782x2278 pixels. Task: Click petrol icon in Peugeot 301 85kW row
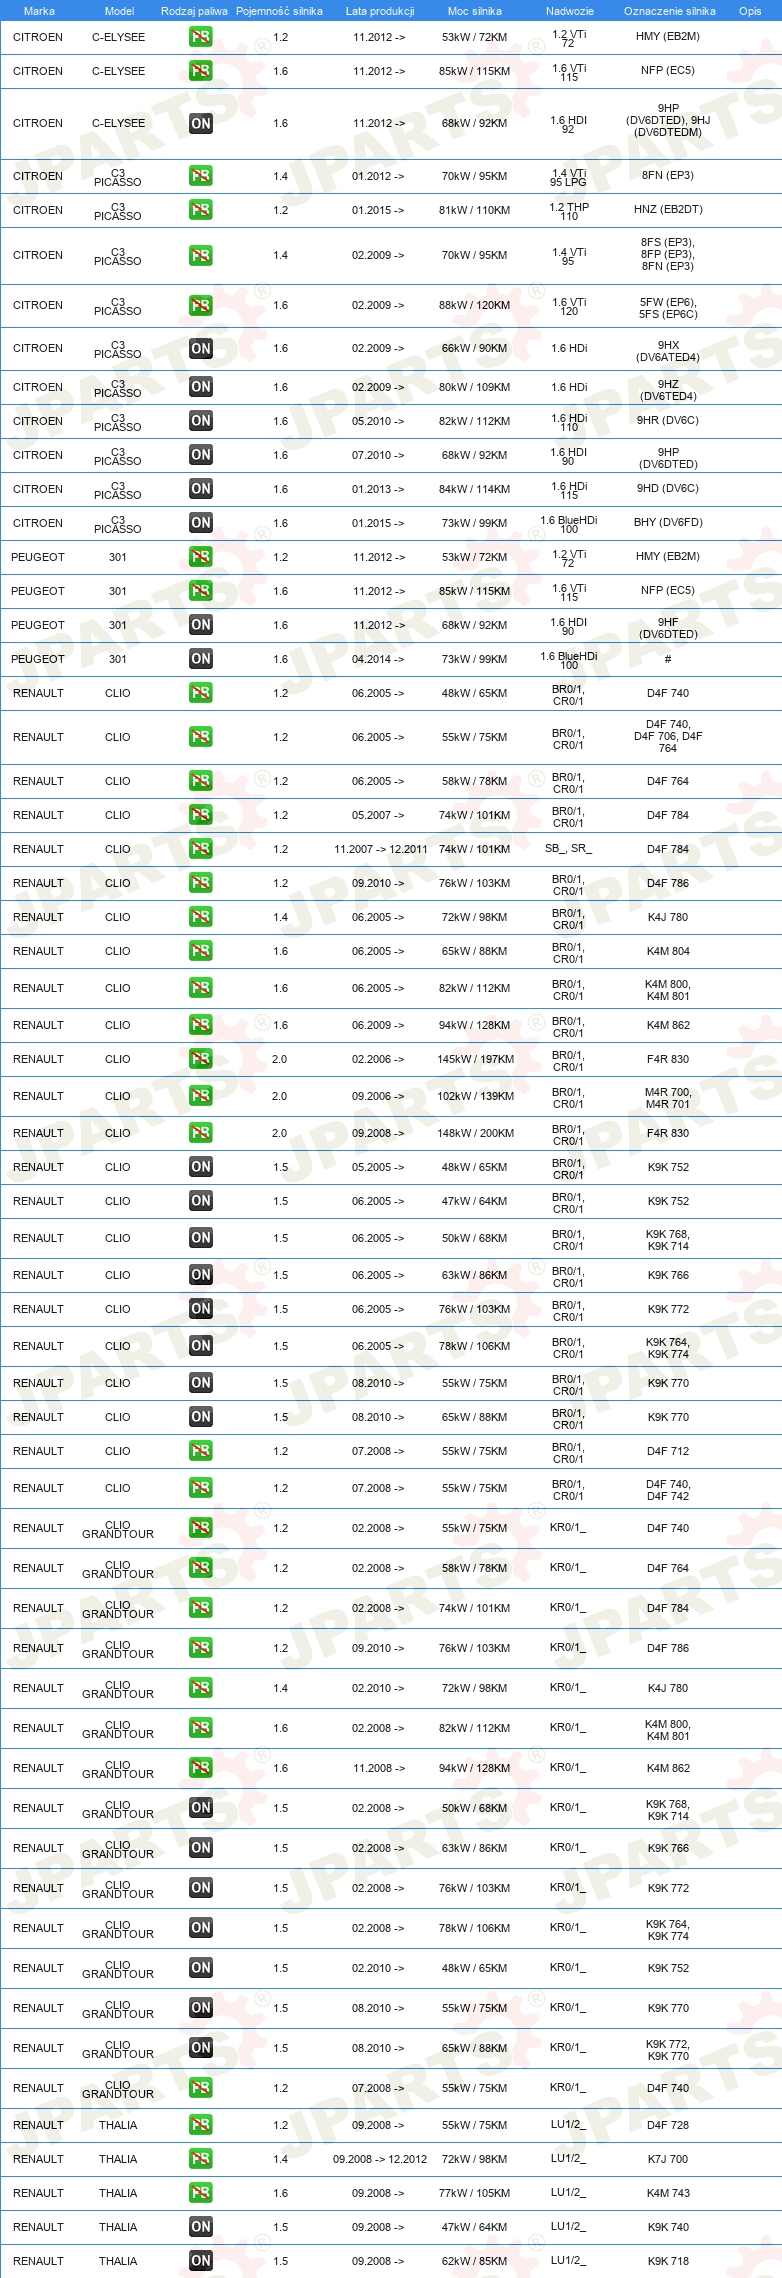point(201,591)
